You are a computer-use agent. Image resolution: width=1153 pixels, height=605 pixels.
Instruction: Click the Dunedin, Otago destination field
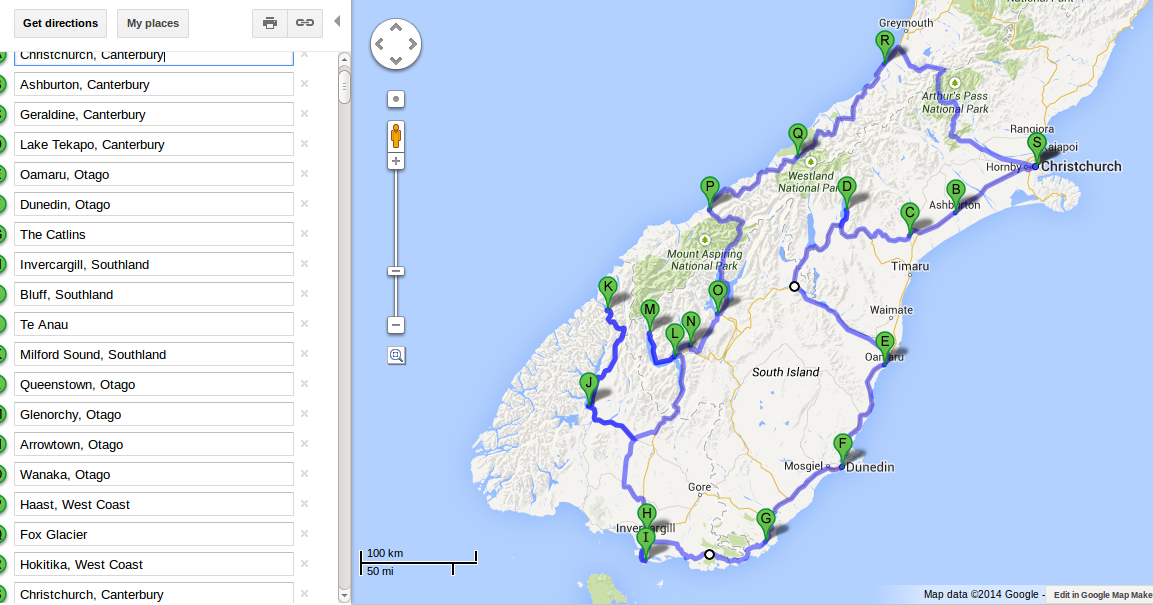coord(154,204)
